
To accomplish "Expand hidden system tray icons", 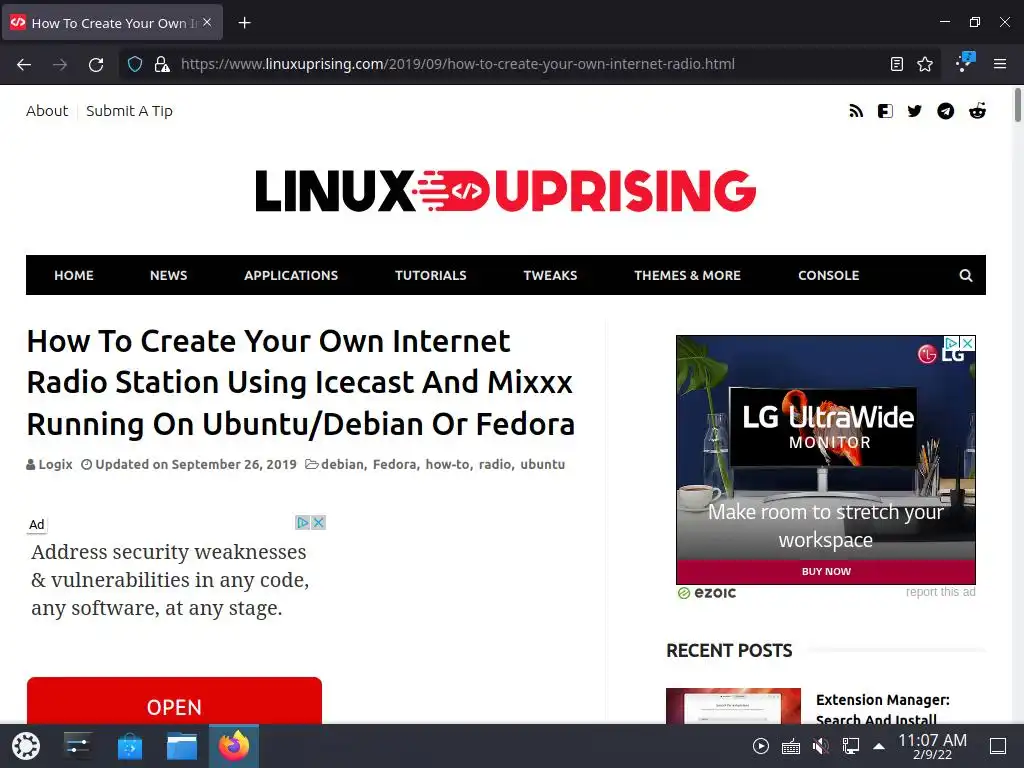I will pyautogui.click(x=879, y=746).
